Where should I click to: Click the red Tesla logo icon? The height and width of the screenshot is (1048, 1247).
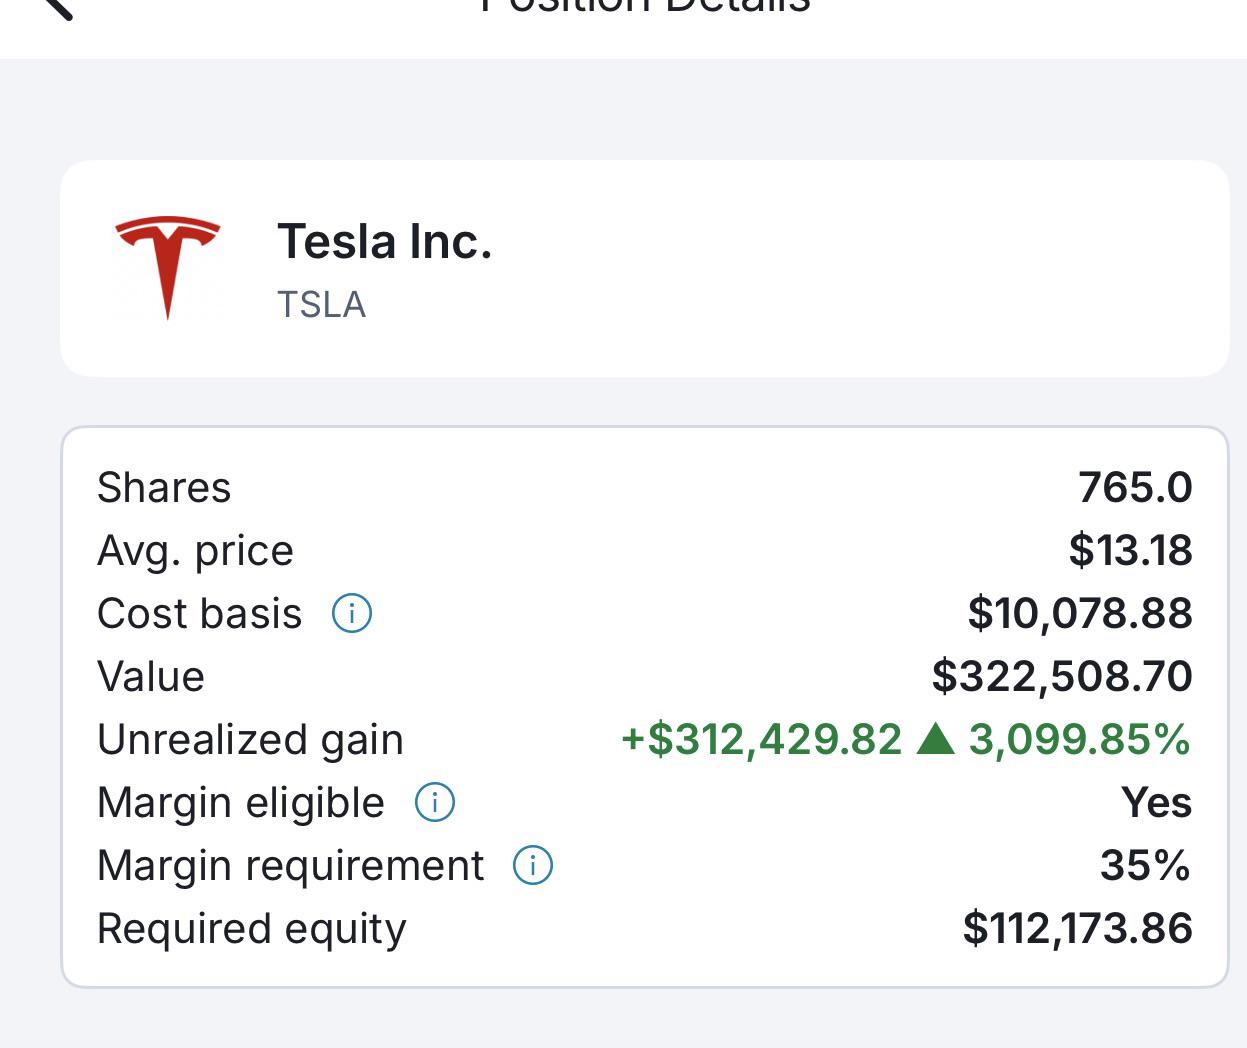(167, 267)
